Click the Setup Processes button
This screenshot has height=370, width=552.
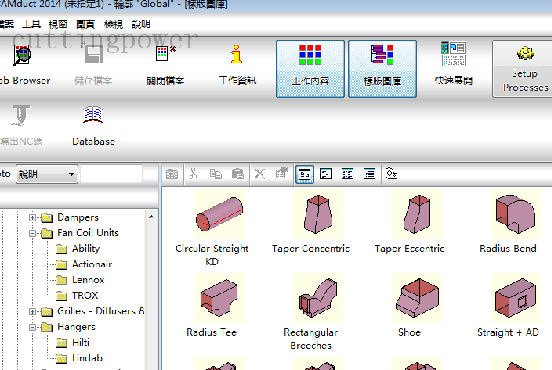tap(524, 69)
